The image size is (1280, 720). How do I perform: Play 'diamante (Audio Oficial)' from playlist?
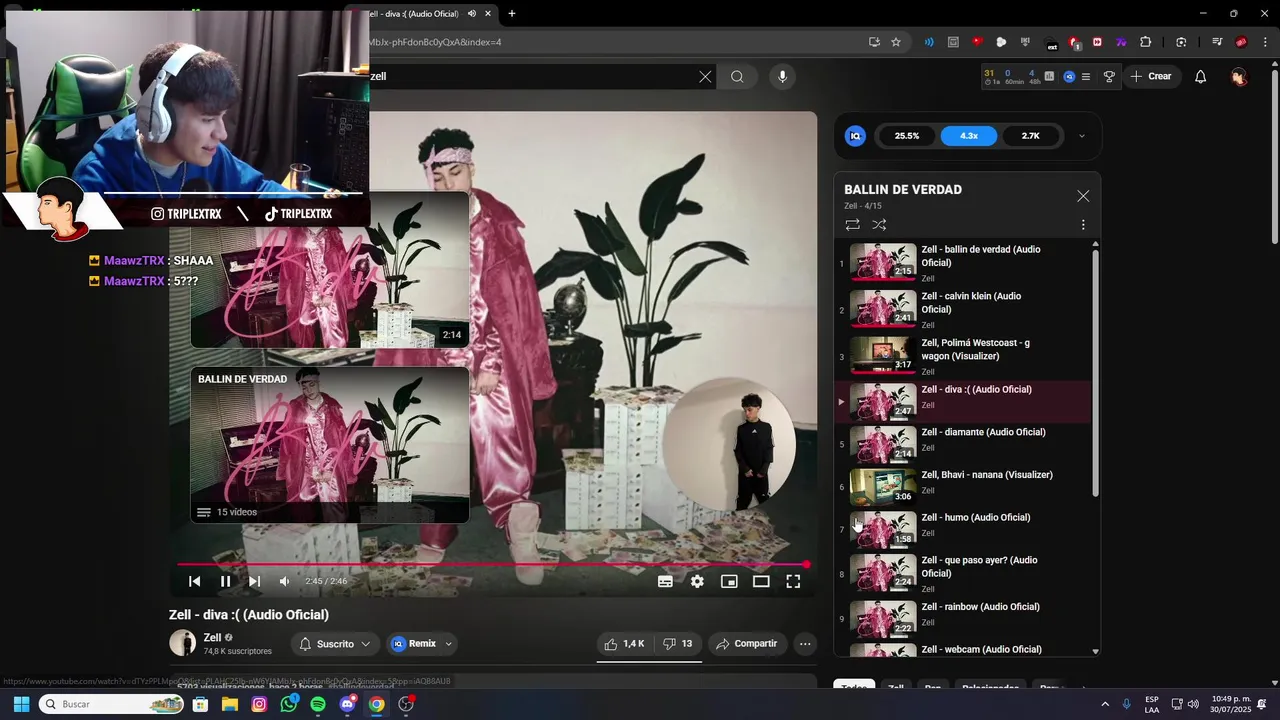click(962, 444)
